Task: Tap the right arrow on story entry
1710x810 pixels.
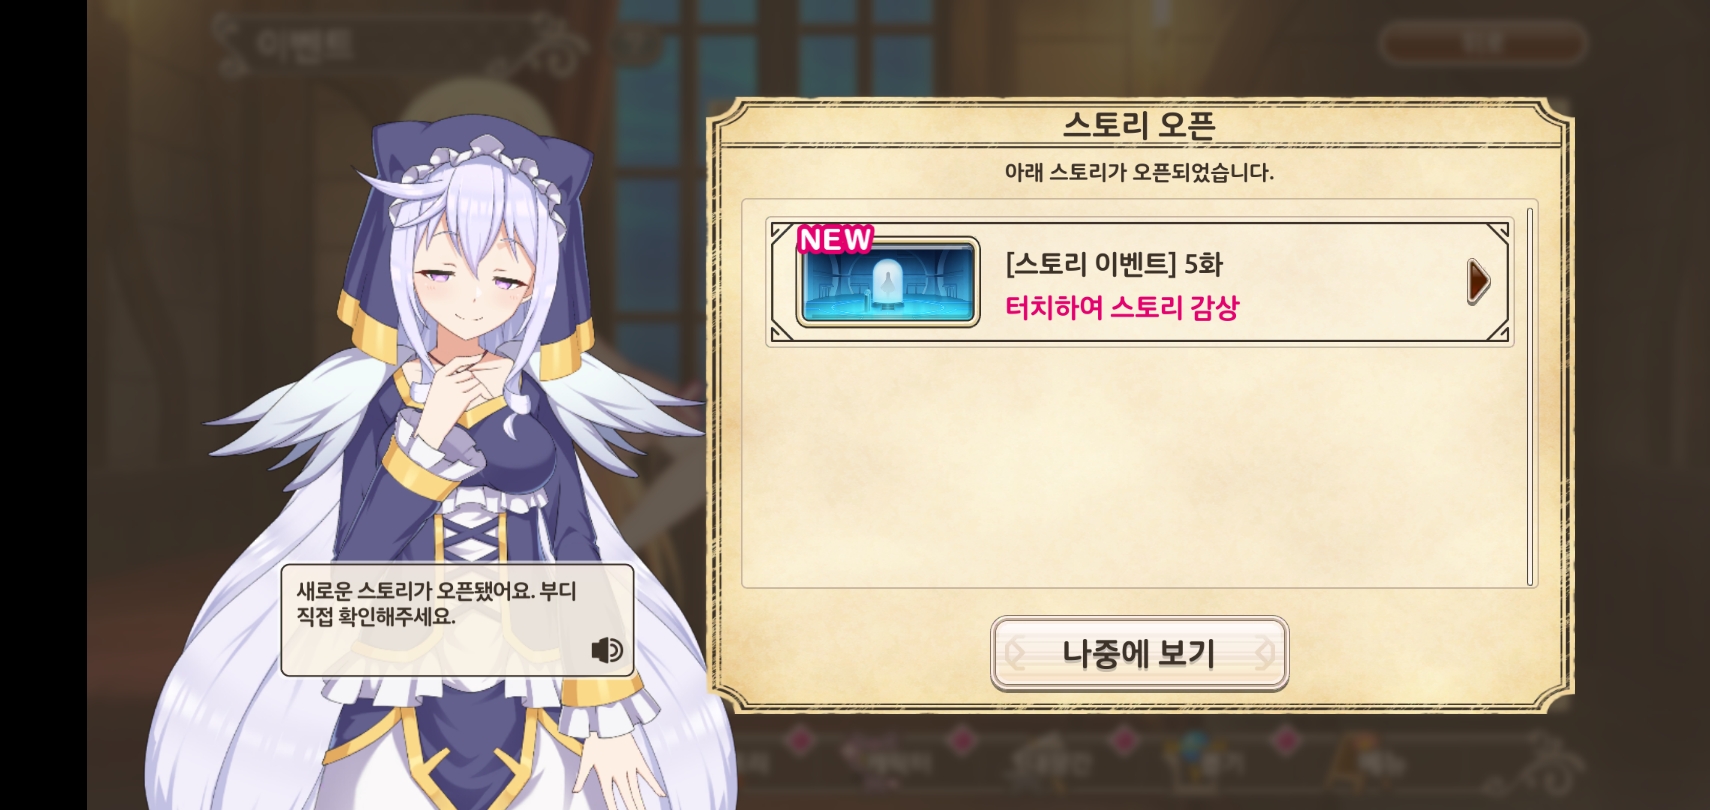Action: [x=1478, y=281]
